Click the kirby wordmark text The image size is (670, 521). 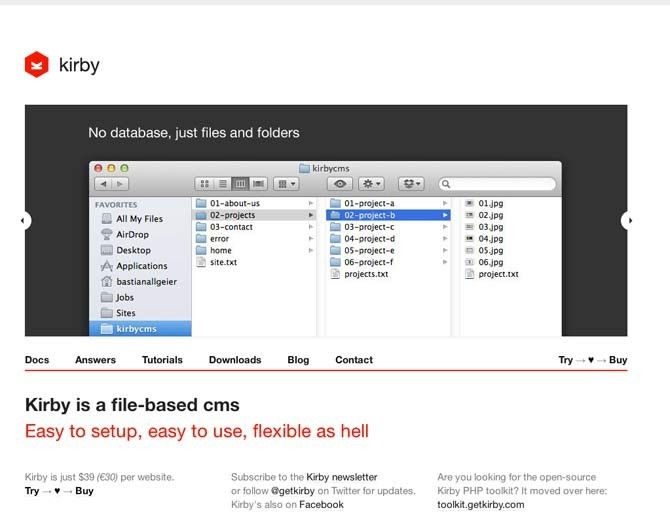click(x=79, y=65)
